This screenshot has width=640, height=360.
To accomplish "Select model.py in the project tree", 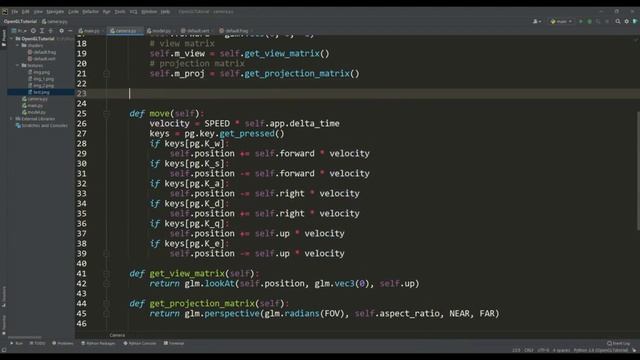I will click(34, 112).
